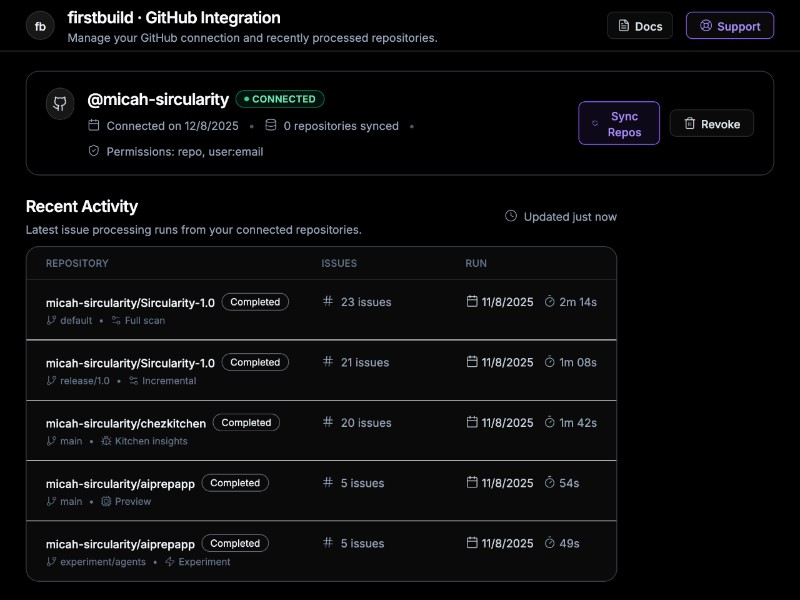Click the calendar icon next to Connected date
This screenshot has width=800, height=600.
click(94, 126)
